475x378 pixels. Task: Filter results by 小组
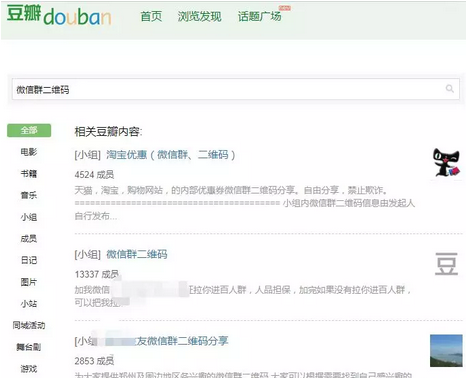(x=29, y=217)
